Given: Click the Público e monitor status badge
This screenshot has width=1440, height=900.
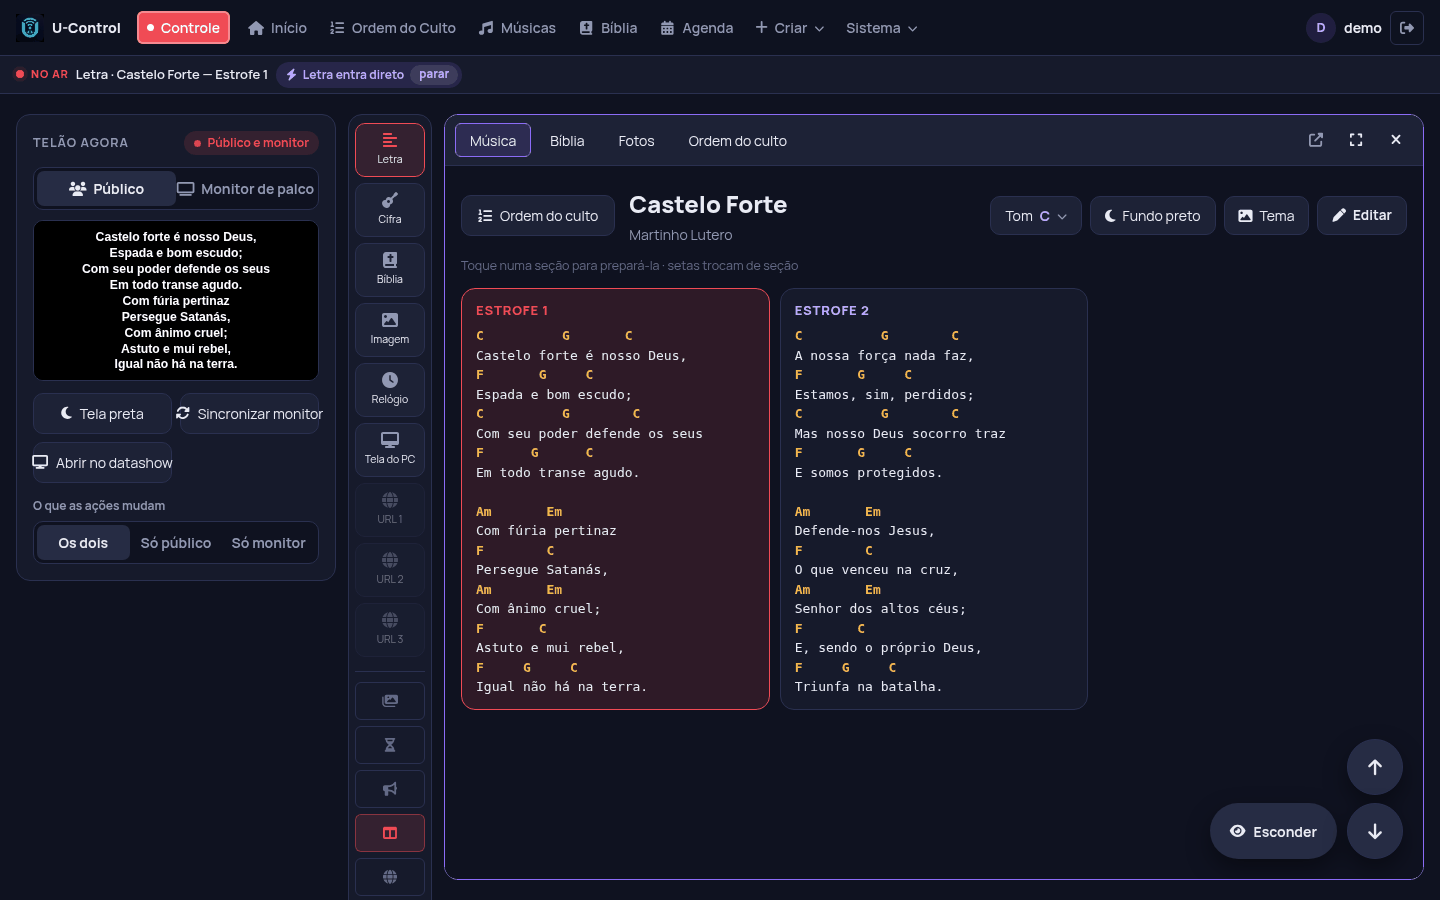Looking at the screenshot, I should pos(251,143).
